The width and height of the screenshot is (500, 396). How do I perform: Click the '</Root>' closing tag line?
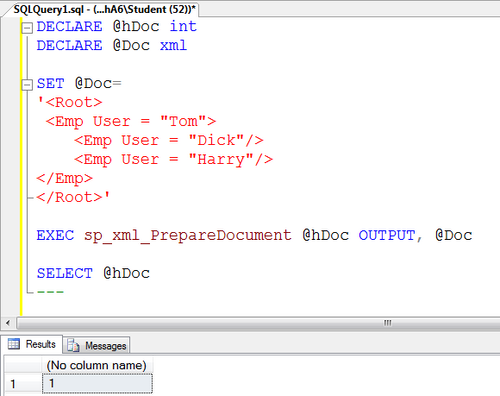[x=73, y=197]
